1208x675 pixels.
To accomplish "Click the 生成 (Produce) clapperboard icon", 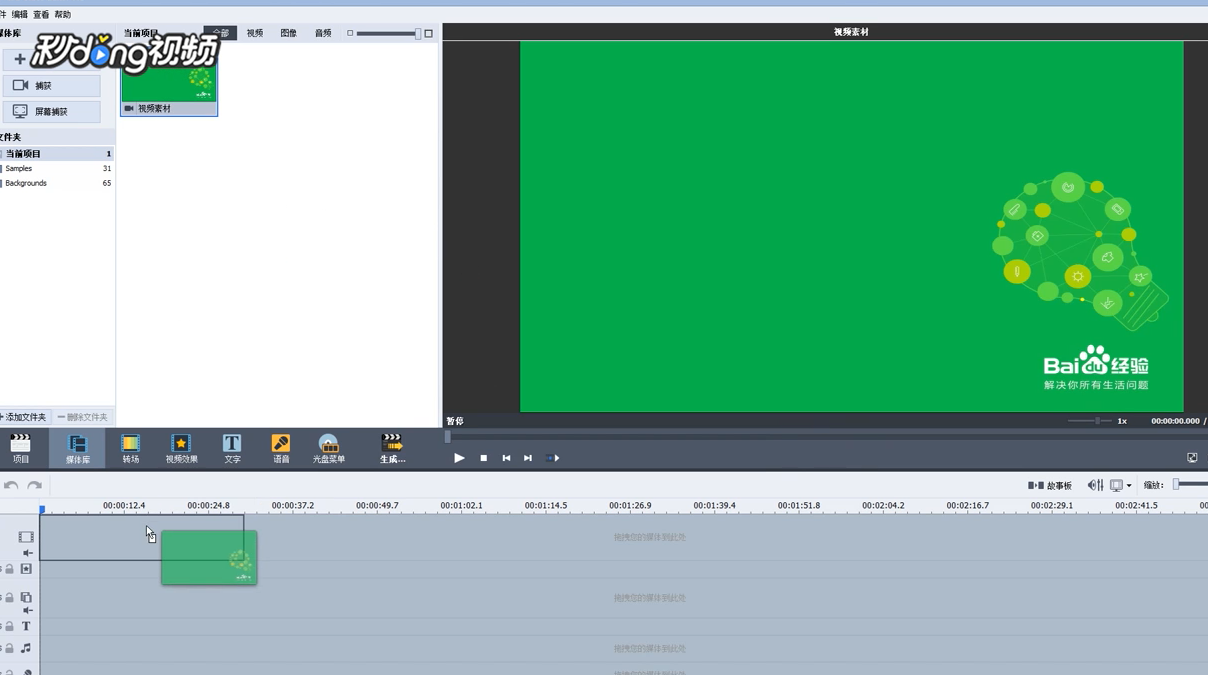I will point(392,448).
